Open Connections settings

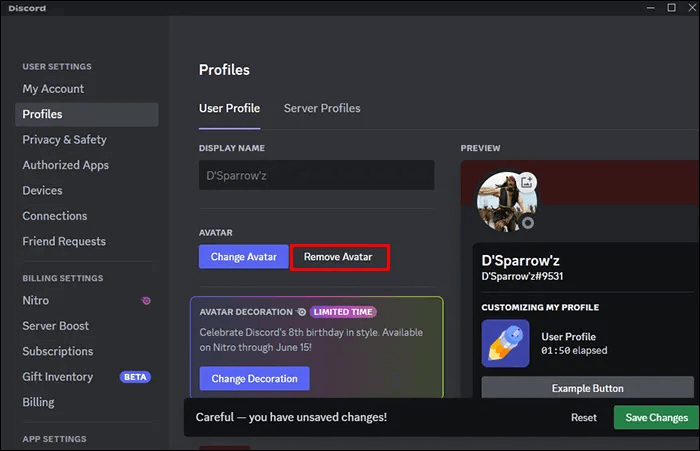click(x=55, y=216)
